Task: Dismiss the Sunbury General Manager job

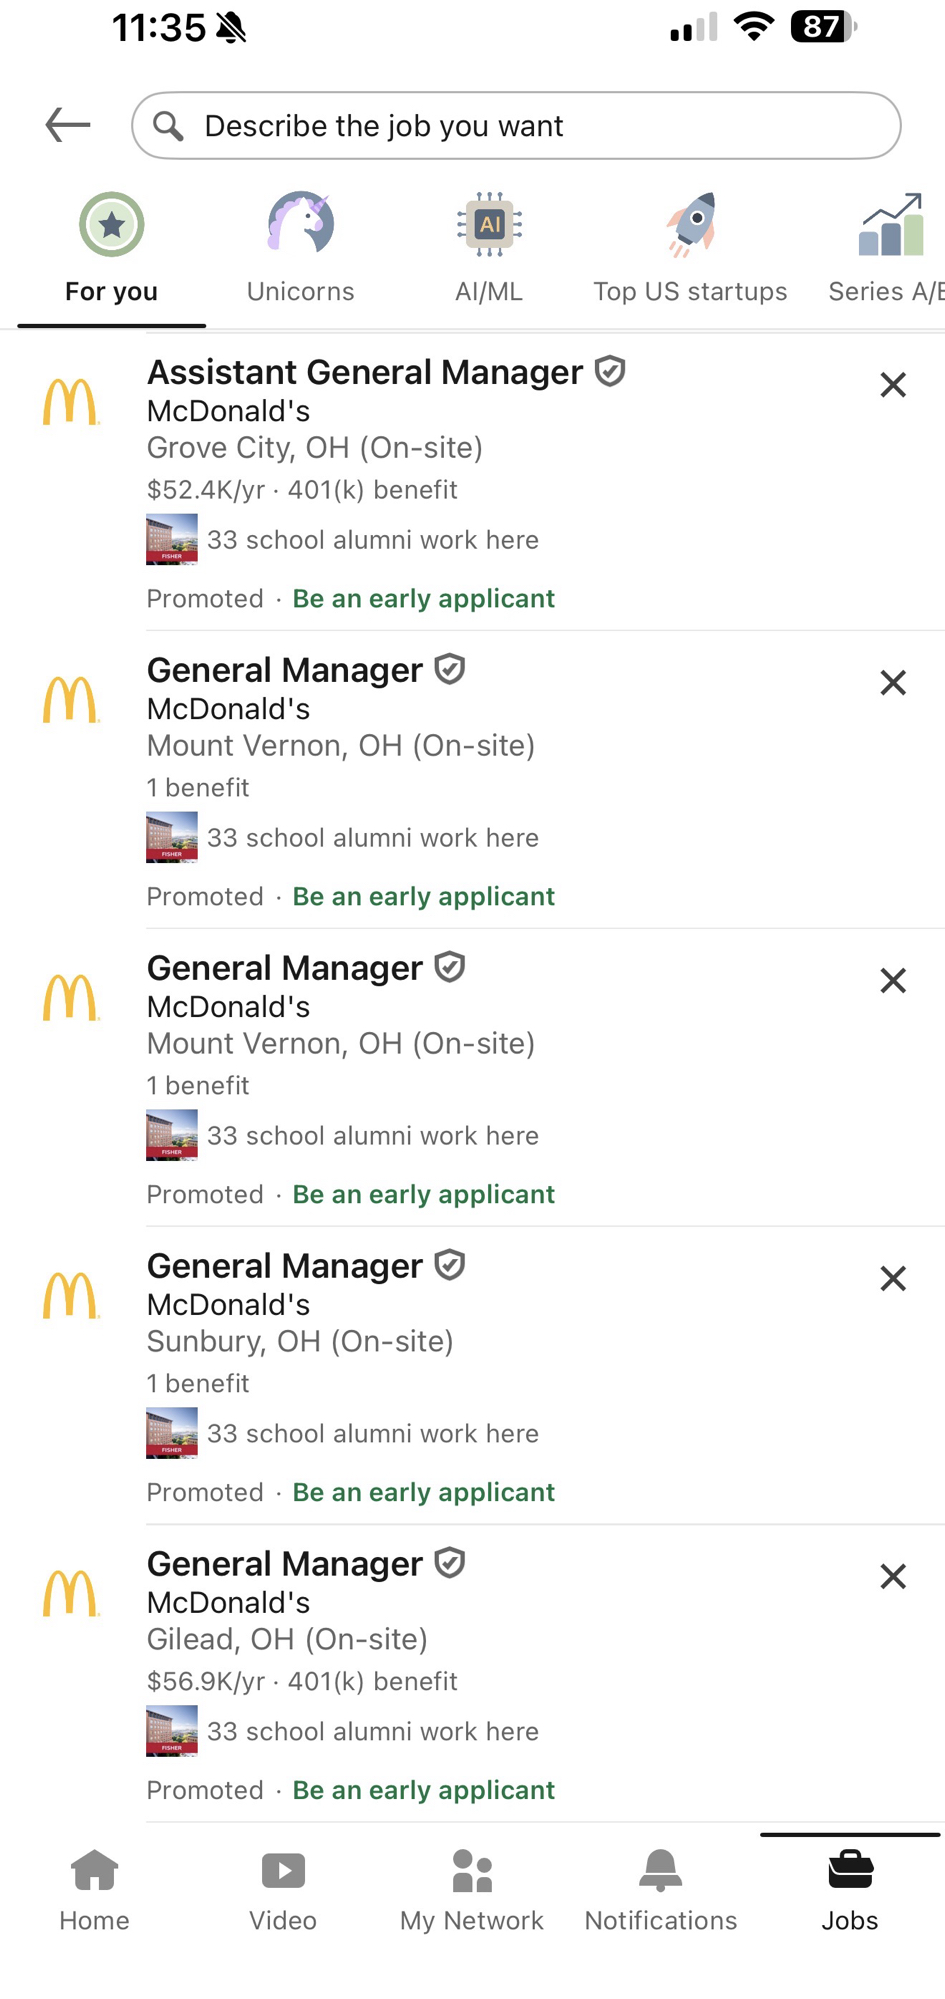Action: coord(892,1279)
